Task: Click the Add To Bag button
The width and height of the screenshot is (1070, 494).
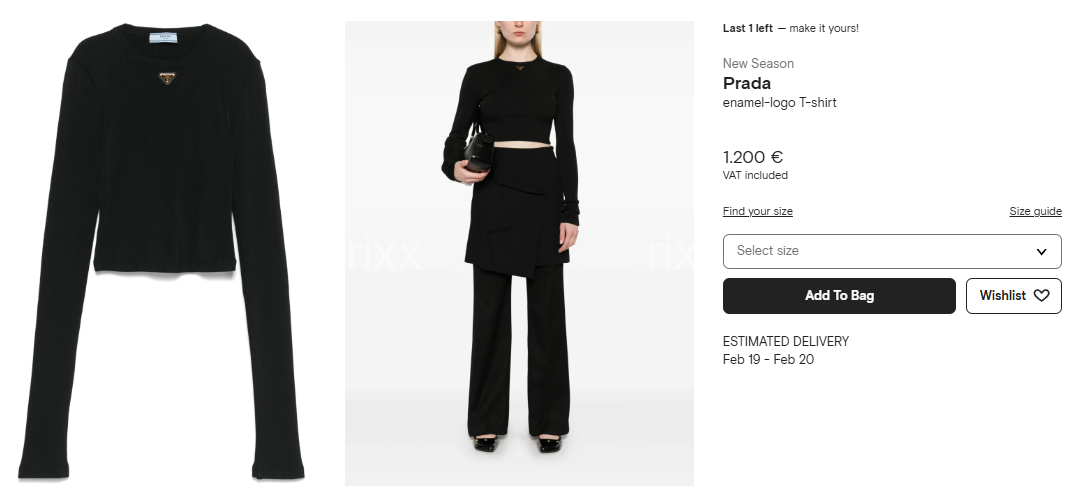Action: point(839,295)
